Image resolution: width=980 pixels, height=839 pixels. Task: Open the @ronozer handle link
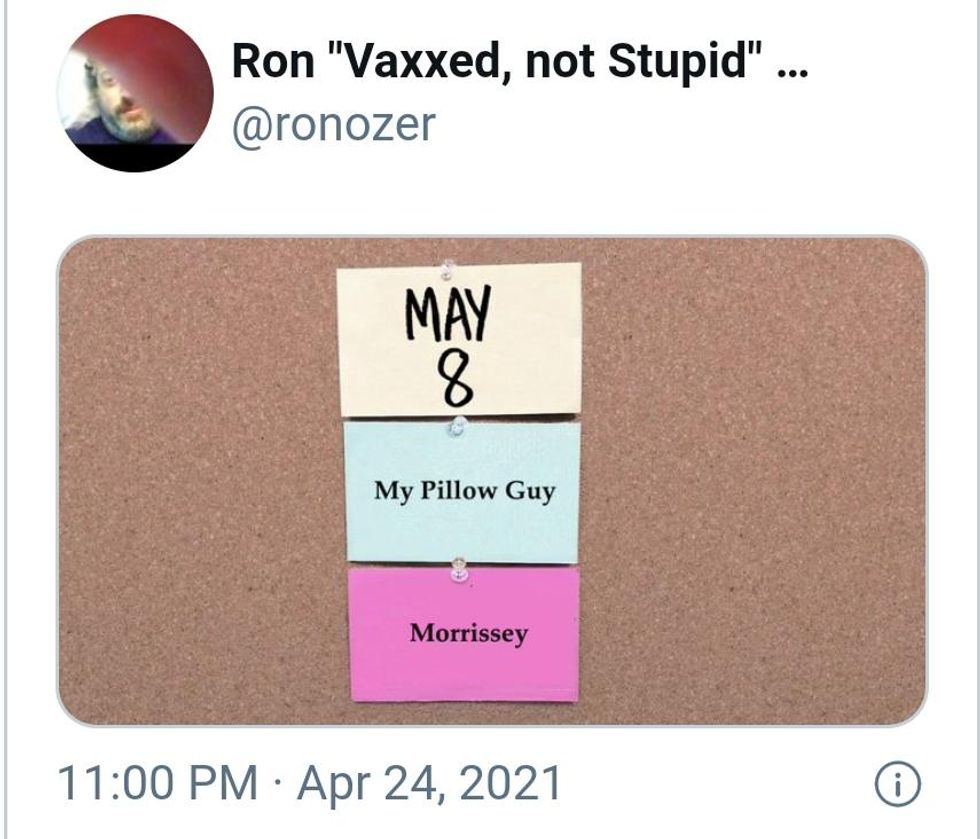(x=334, y=124)
